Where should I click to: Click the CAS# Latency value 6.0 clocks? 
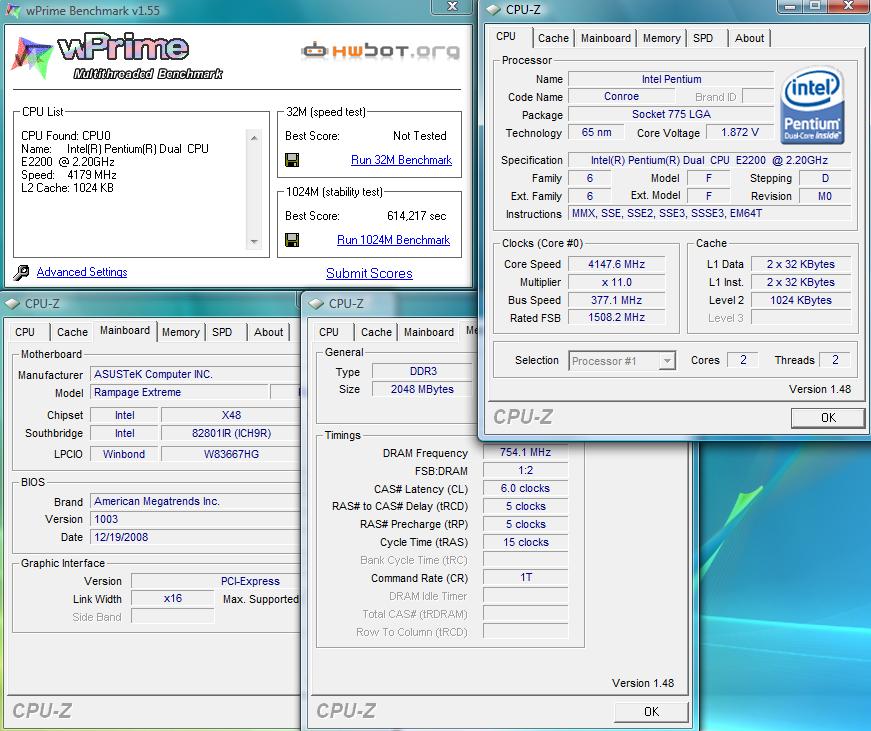pos(525,489)
